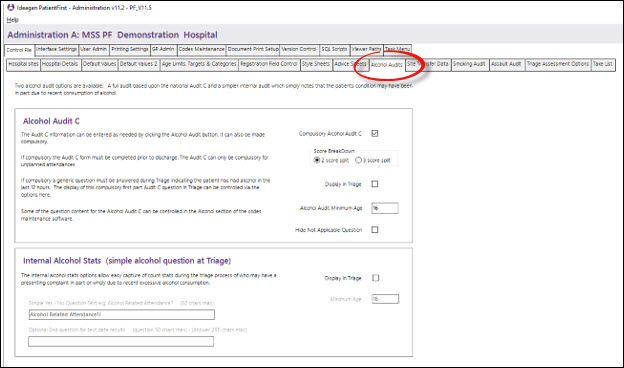Viewport: 624px width, 368px height.
Task: Enable Display in Triage for Internal Alcohol Stats
Action: [376, 278]
